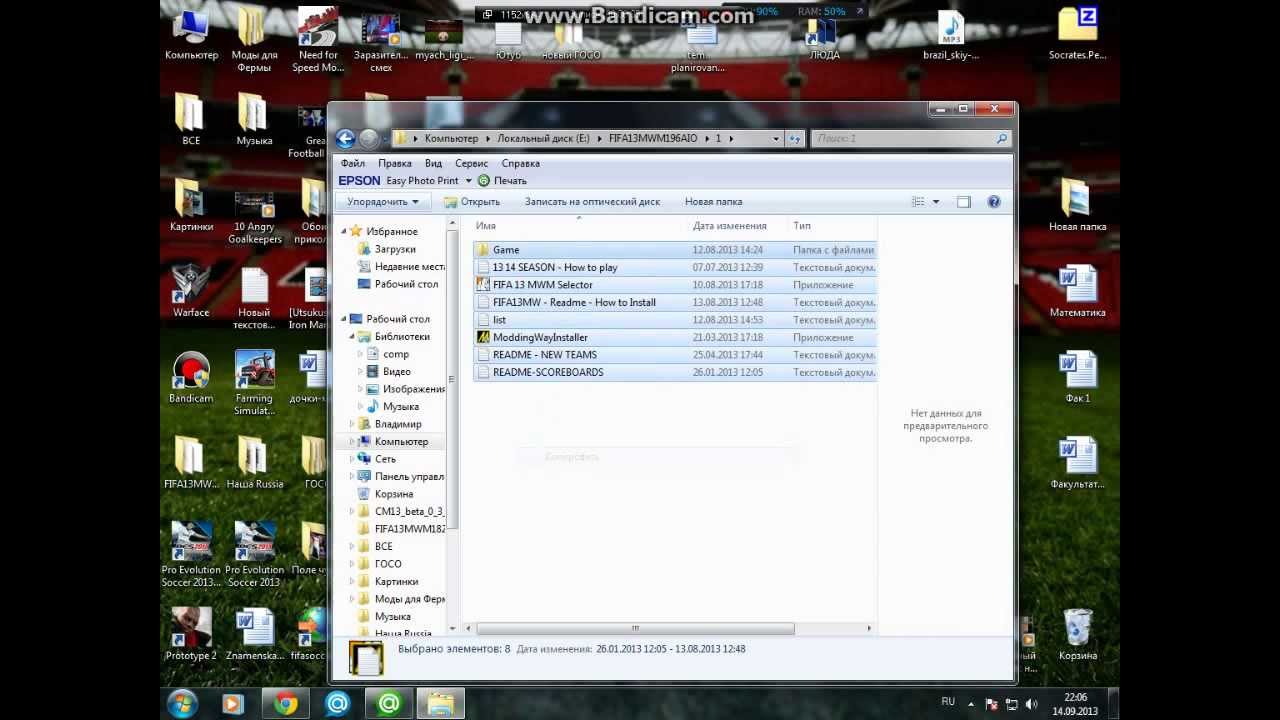
Task: Open Математика document on desktop
Action: [x=1077, y=291]
